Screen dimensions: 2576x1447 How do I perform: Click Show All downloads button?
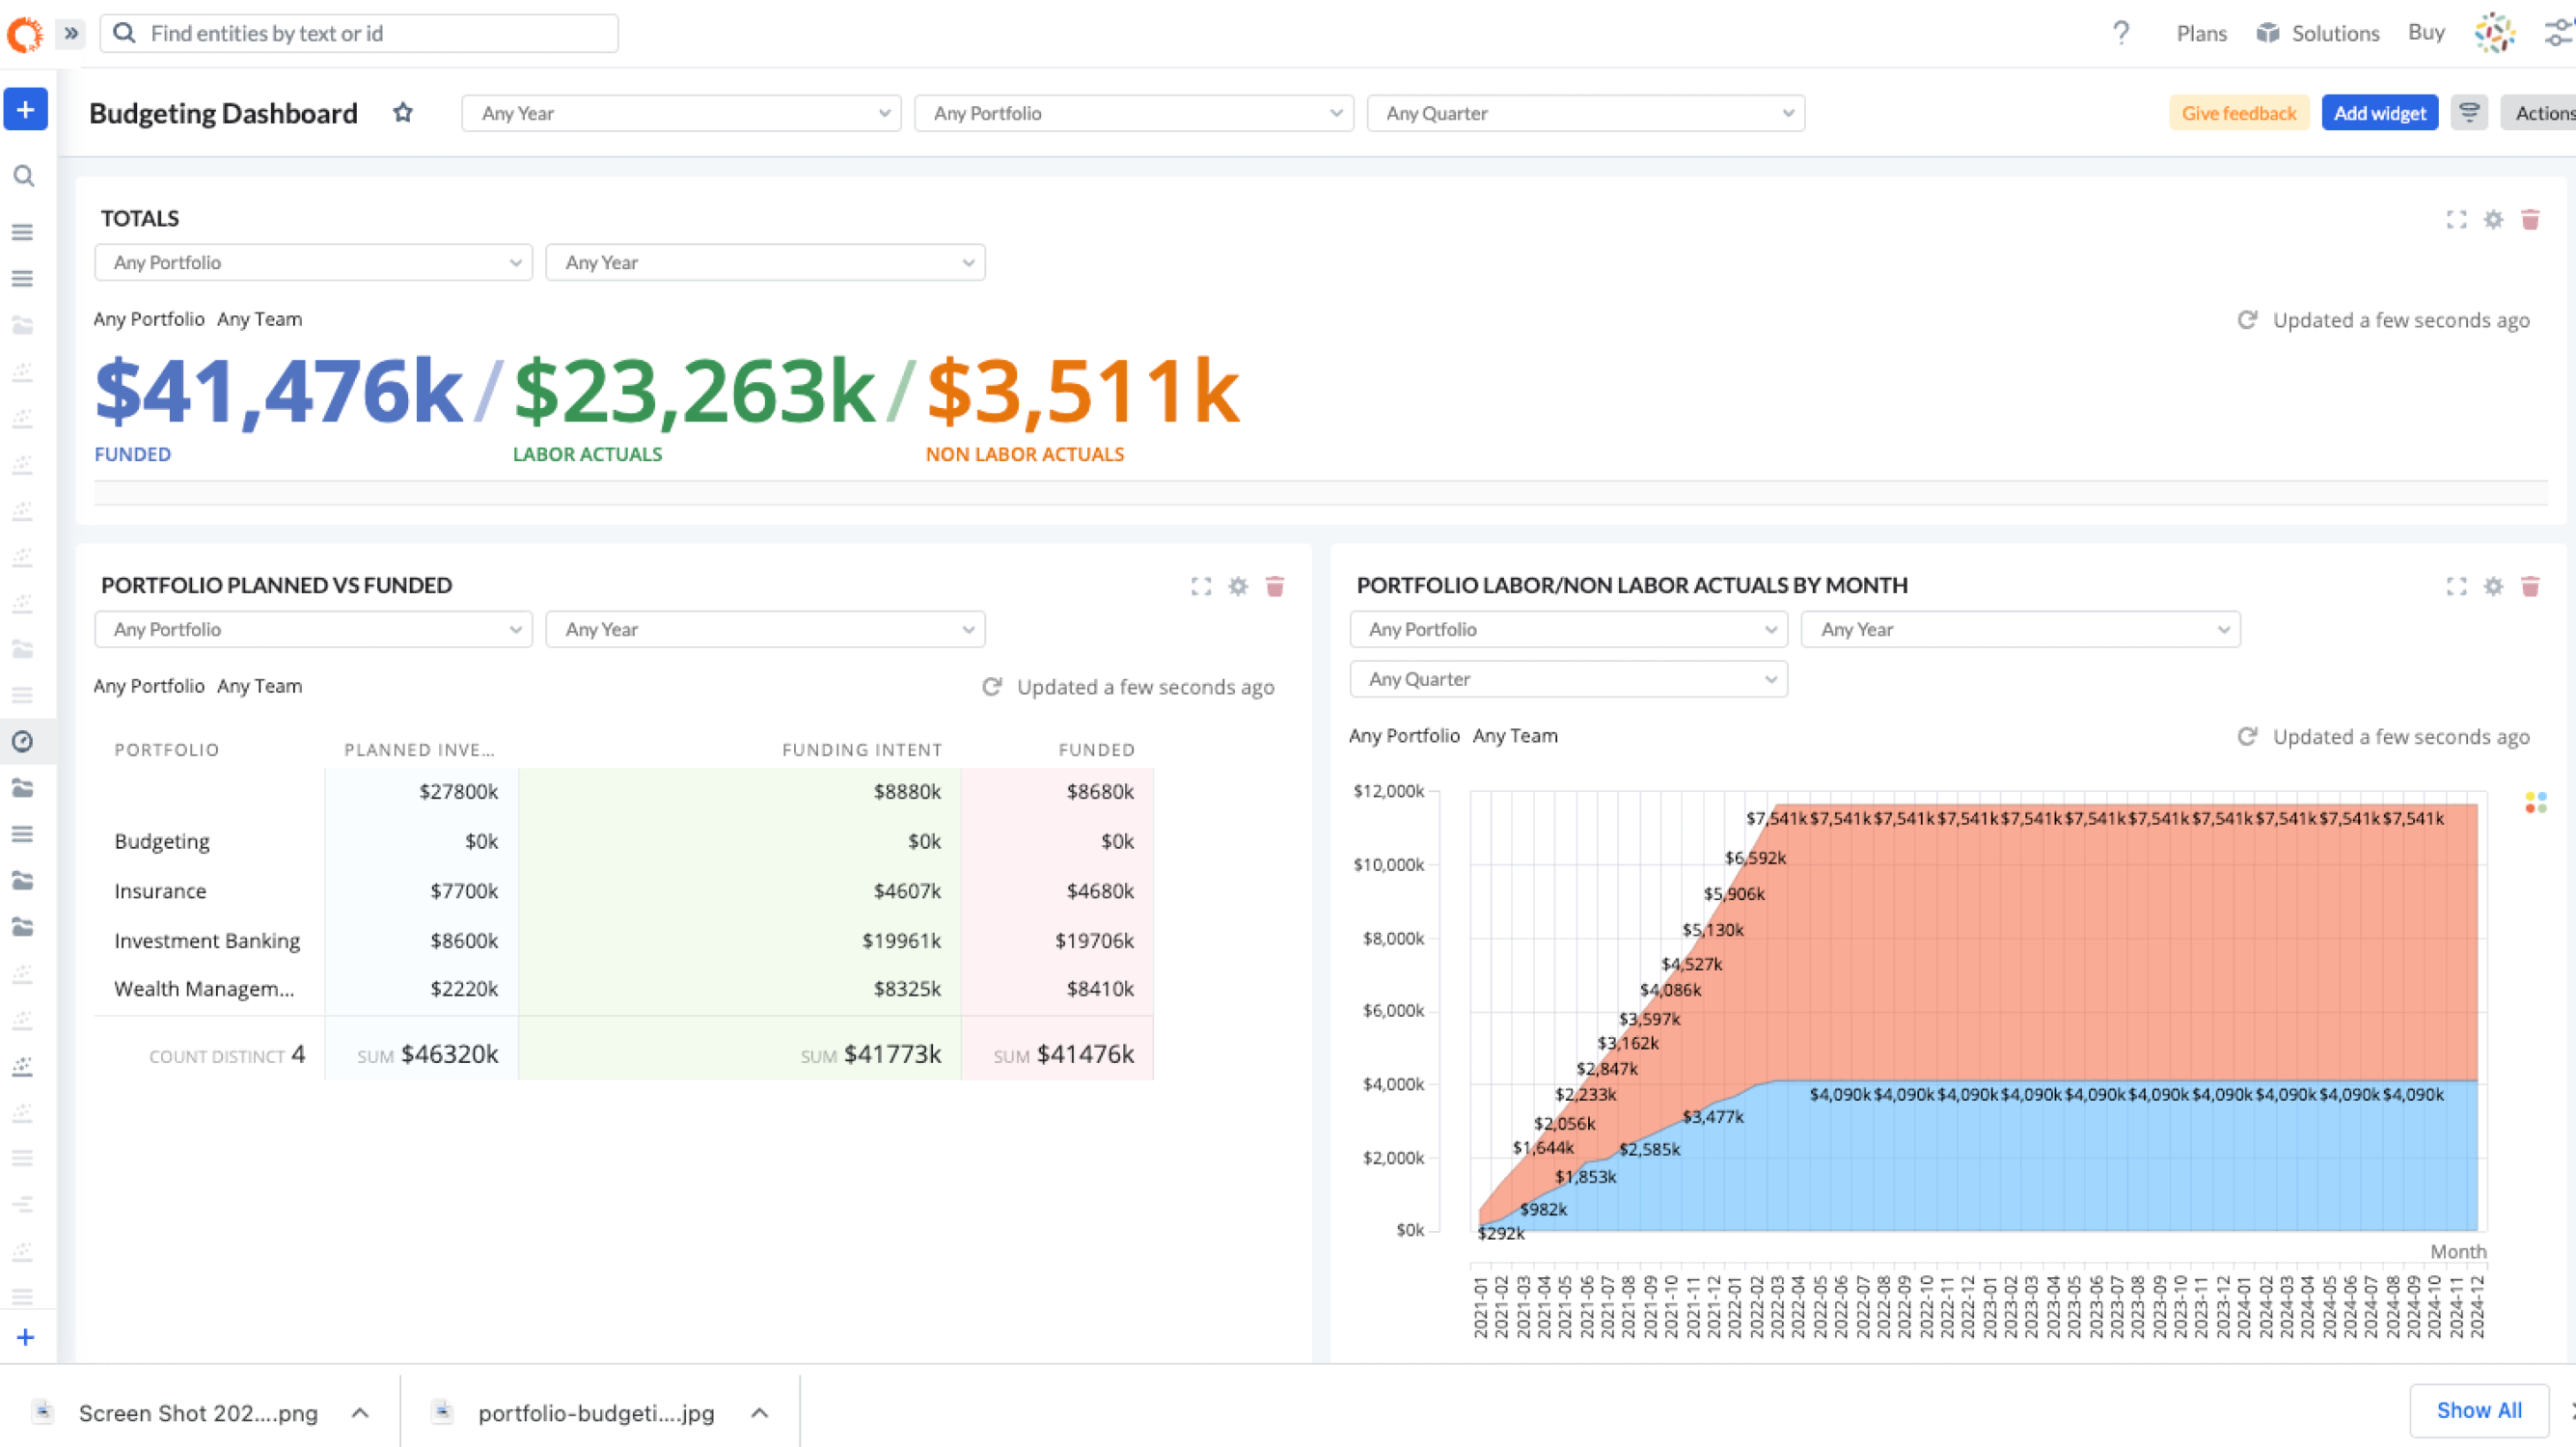point(2478,1410)
